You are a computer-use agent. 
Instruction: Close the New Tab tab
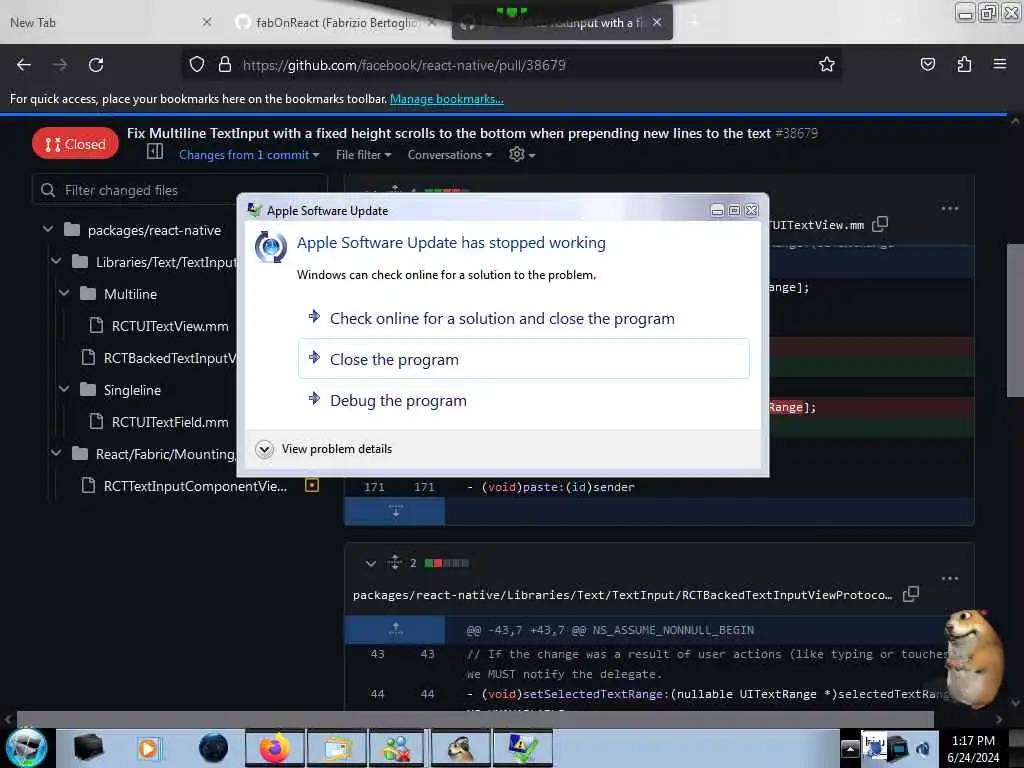(x=206, y=22)
